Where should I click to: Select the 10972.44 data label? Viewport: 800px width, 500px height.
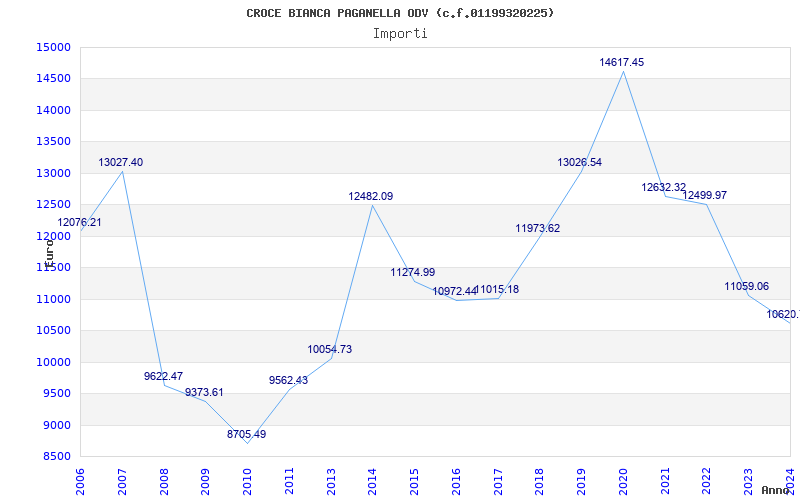455,291
